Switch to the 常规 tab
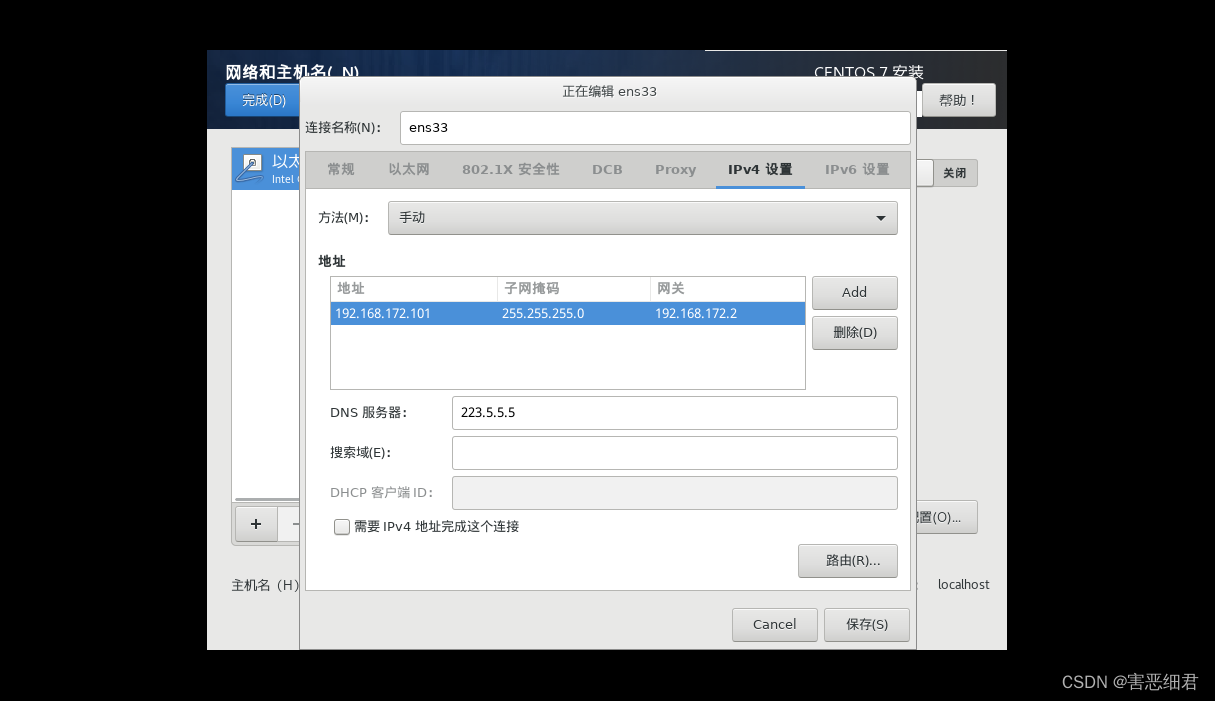1215x701 pixels. click(x=341, y=170)
